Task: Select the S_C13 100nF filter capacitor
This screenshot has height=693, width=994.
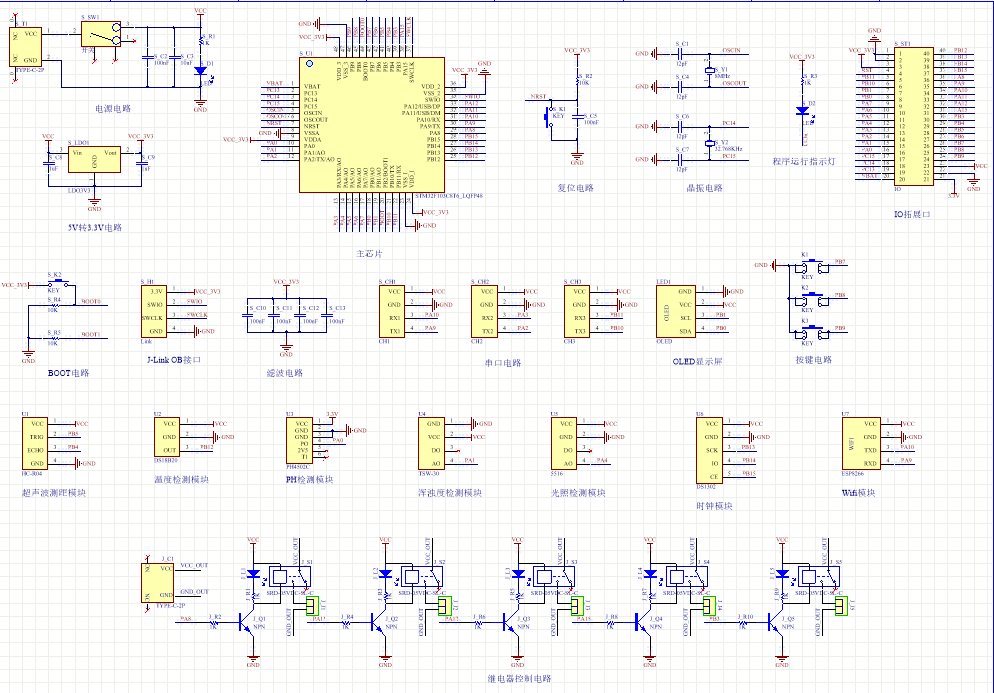Action: click(x=326, y=314)
